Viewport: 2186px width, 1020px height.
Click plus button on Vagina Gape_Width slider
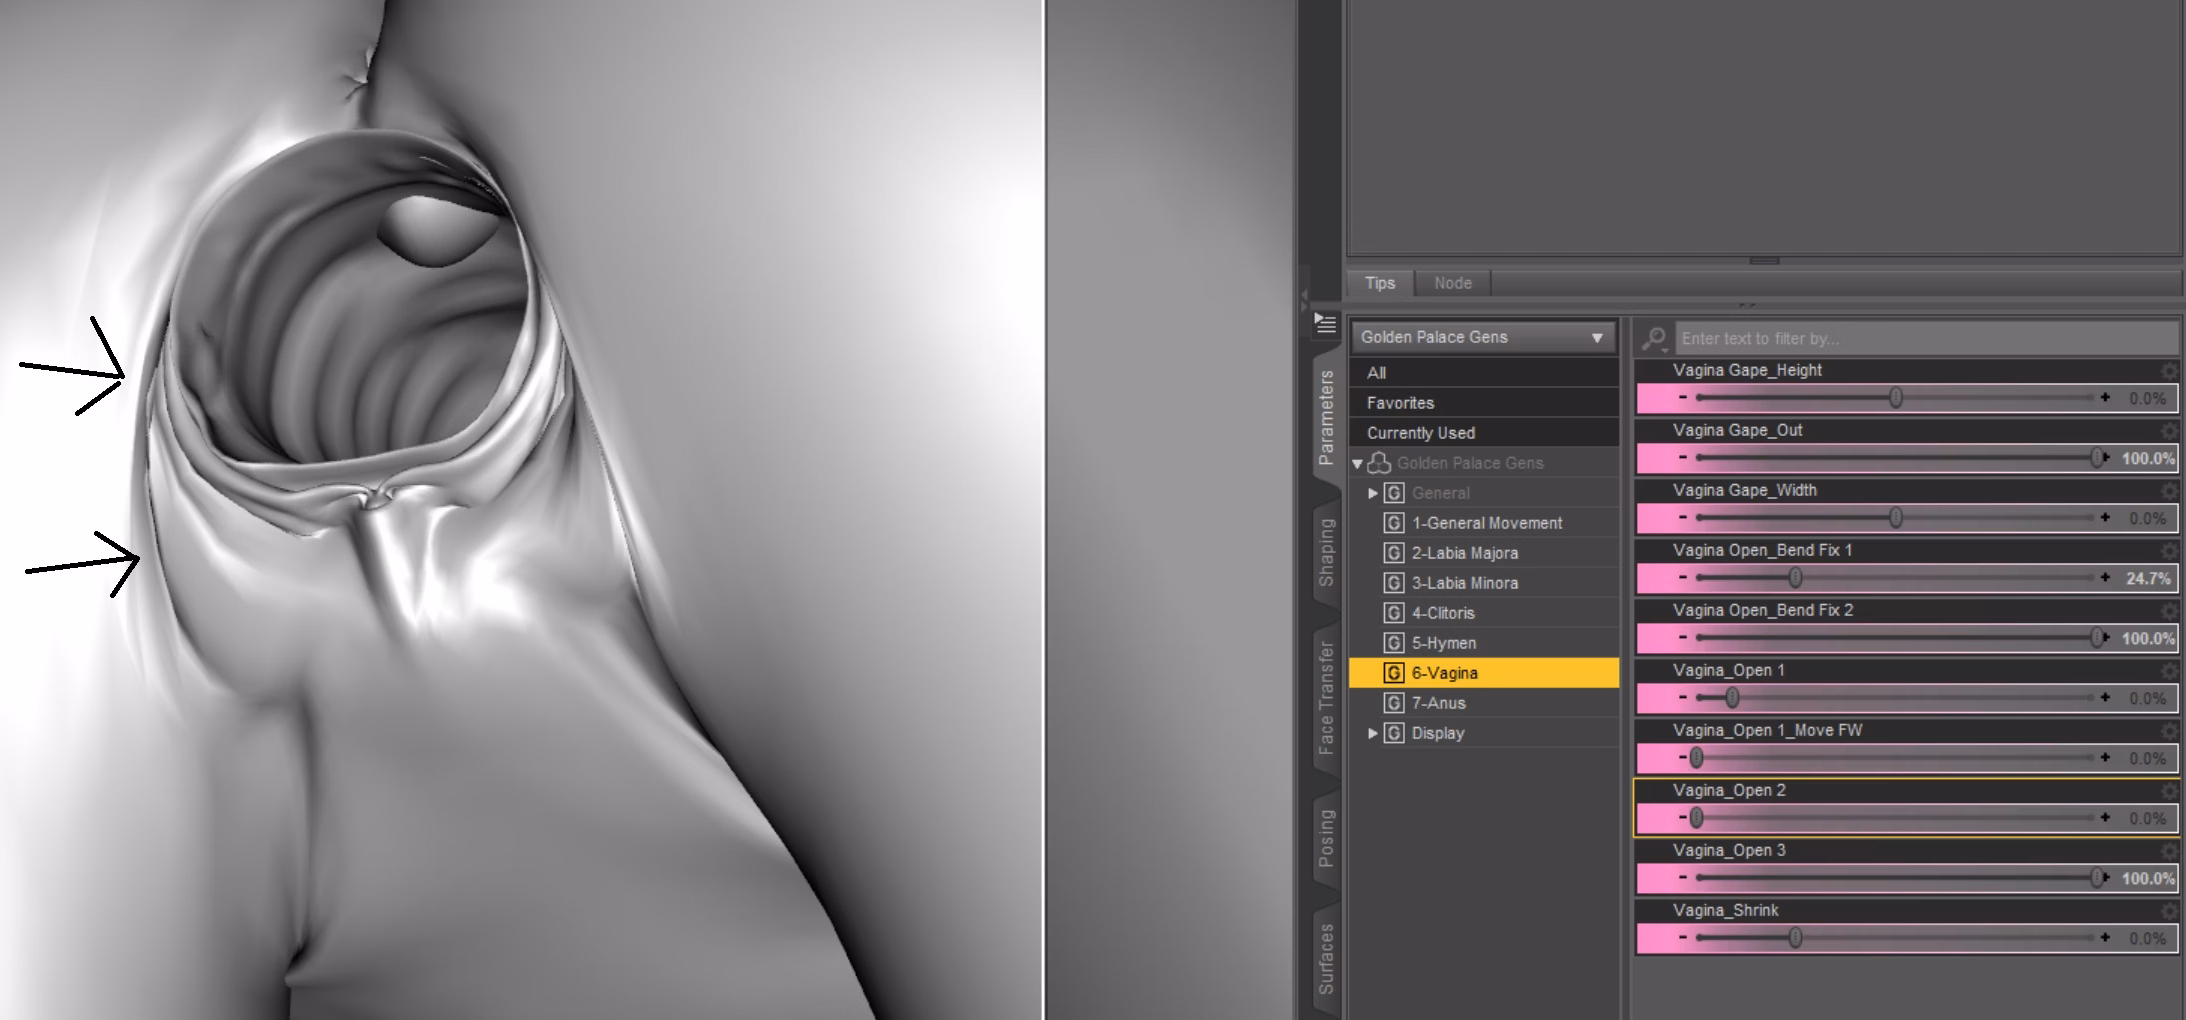coord(2105,518)
